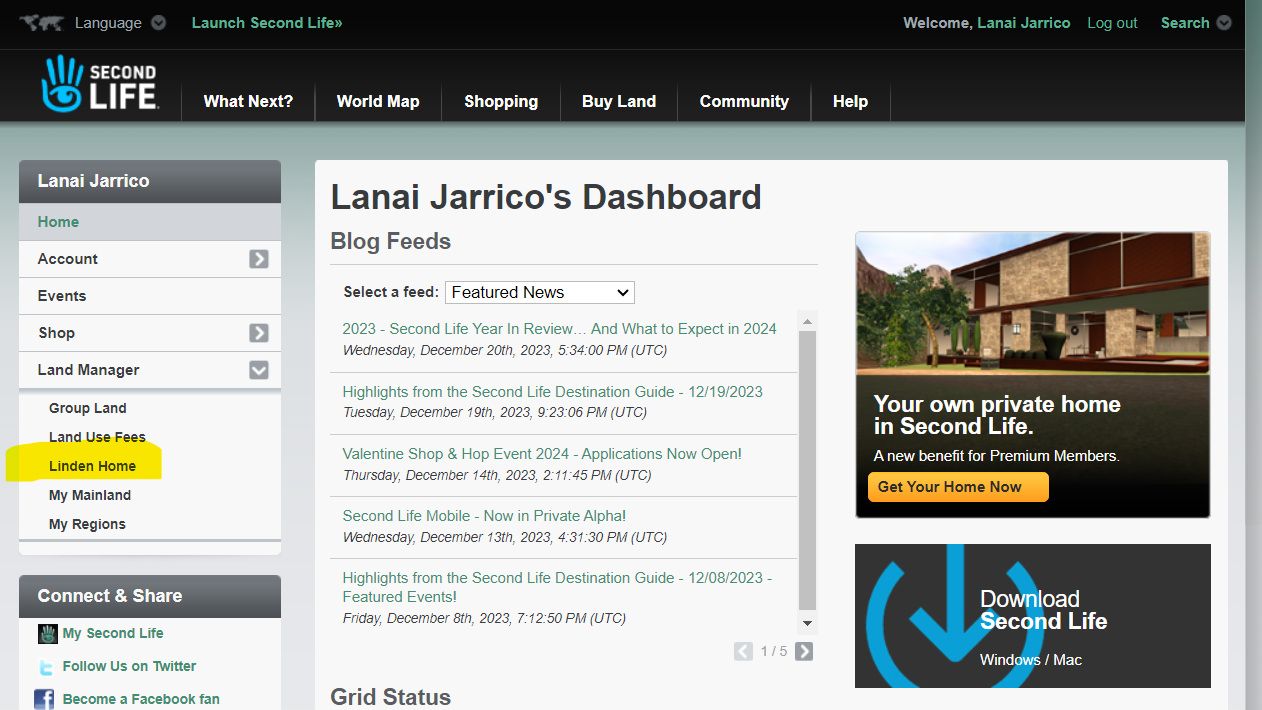Open Destination Guide 12/08/2023 Featured Events article
Viewport: 1262px width, 710px height.
click(x=557, y=587)
